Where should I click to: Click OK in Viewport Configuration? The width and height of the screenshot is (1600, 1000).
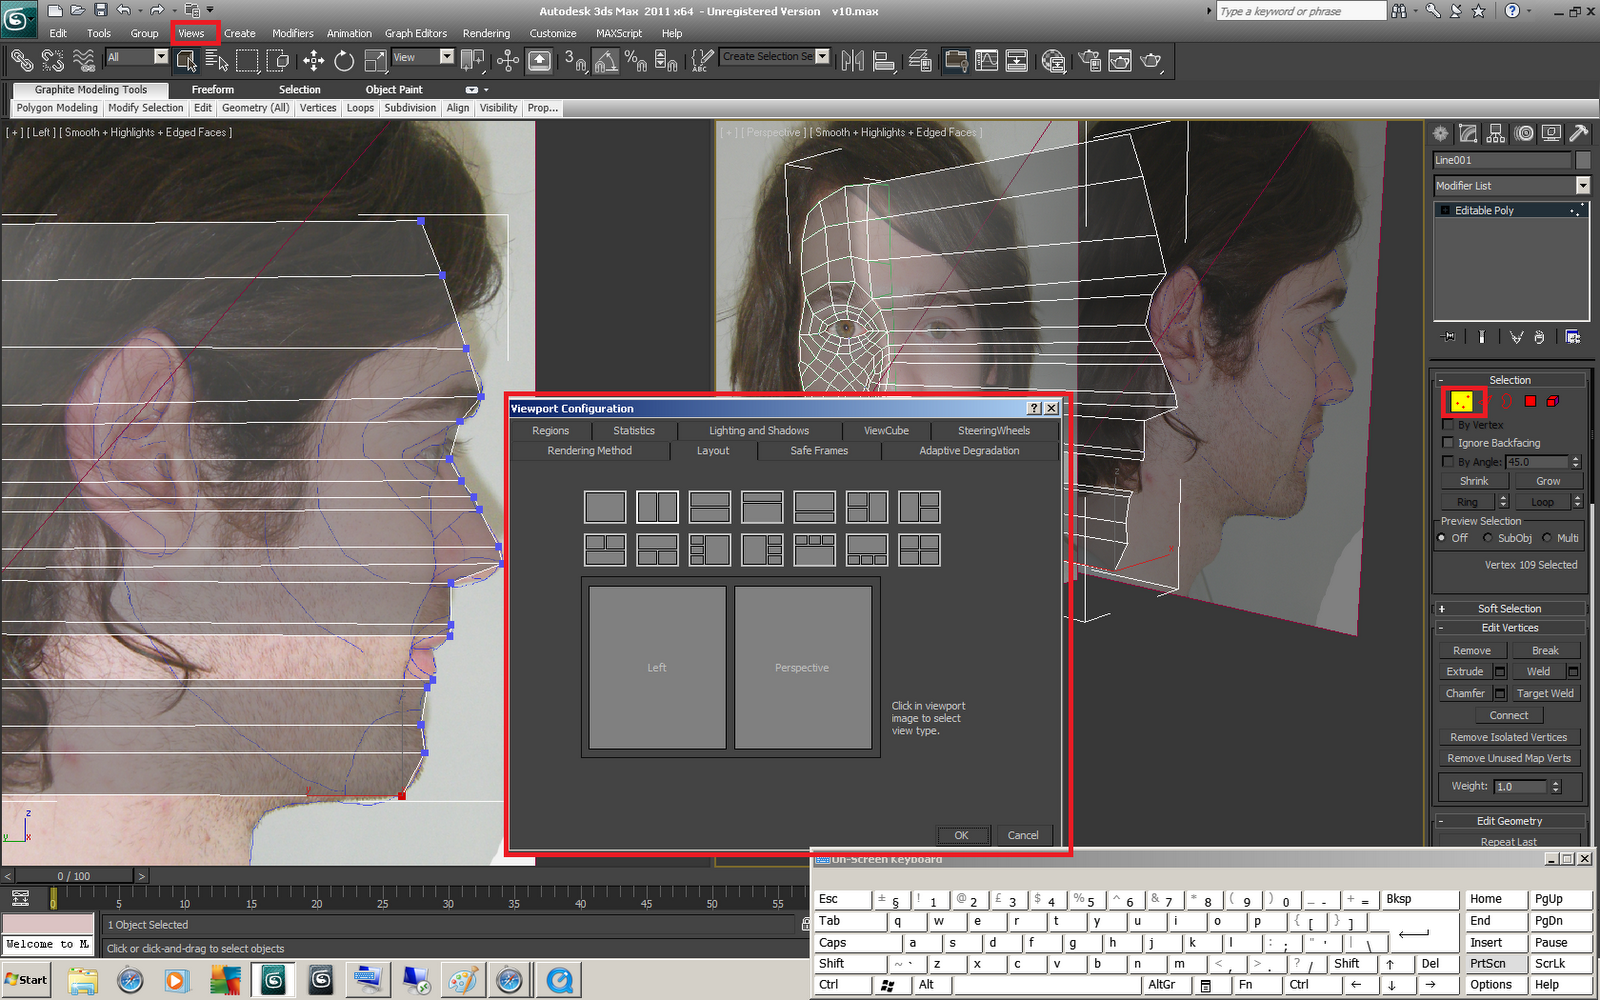tap(961, 835)
